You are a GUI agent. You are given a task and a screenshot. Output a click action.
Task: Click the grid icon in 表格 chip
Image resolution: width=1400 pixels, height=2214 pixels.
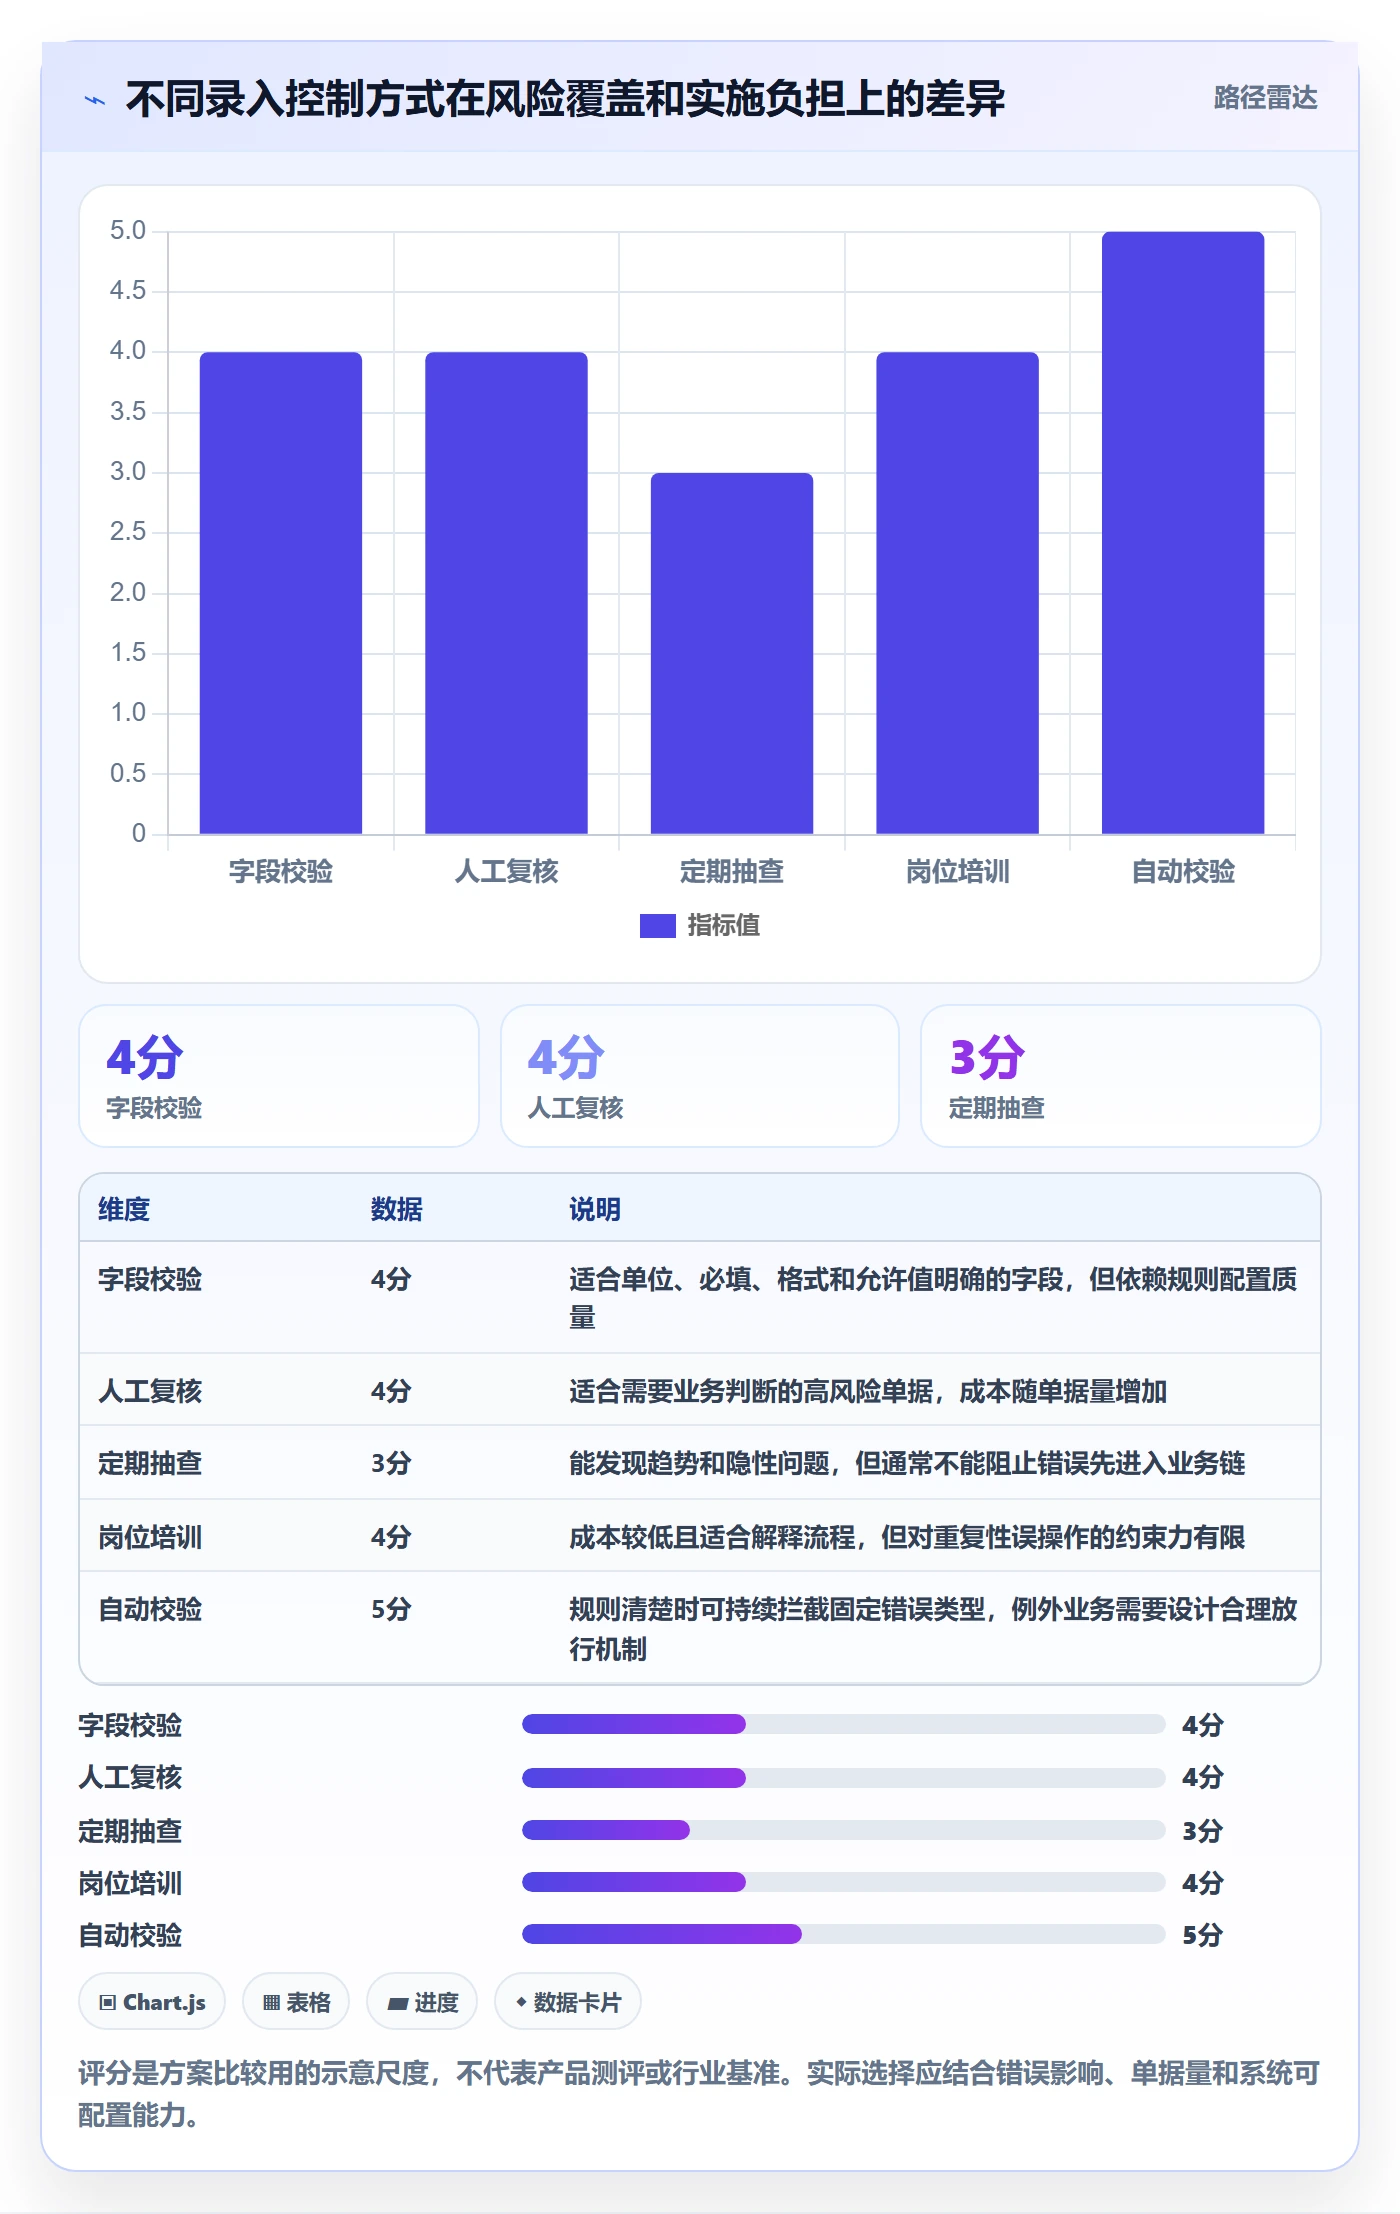(x=271, y=2003)
